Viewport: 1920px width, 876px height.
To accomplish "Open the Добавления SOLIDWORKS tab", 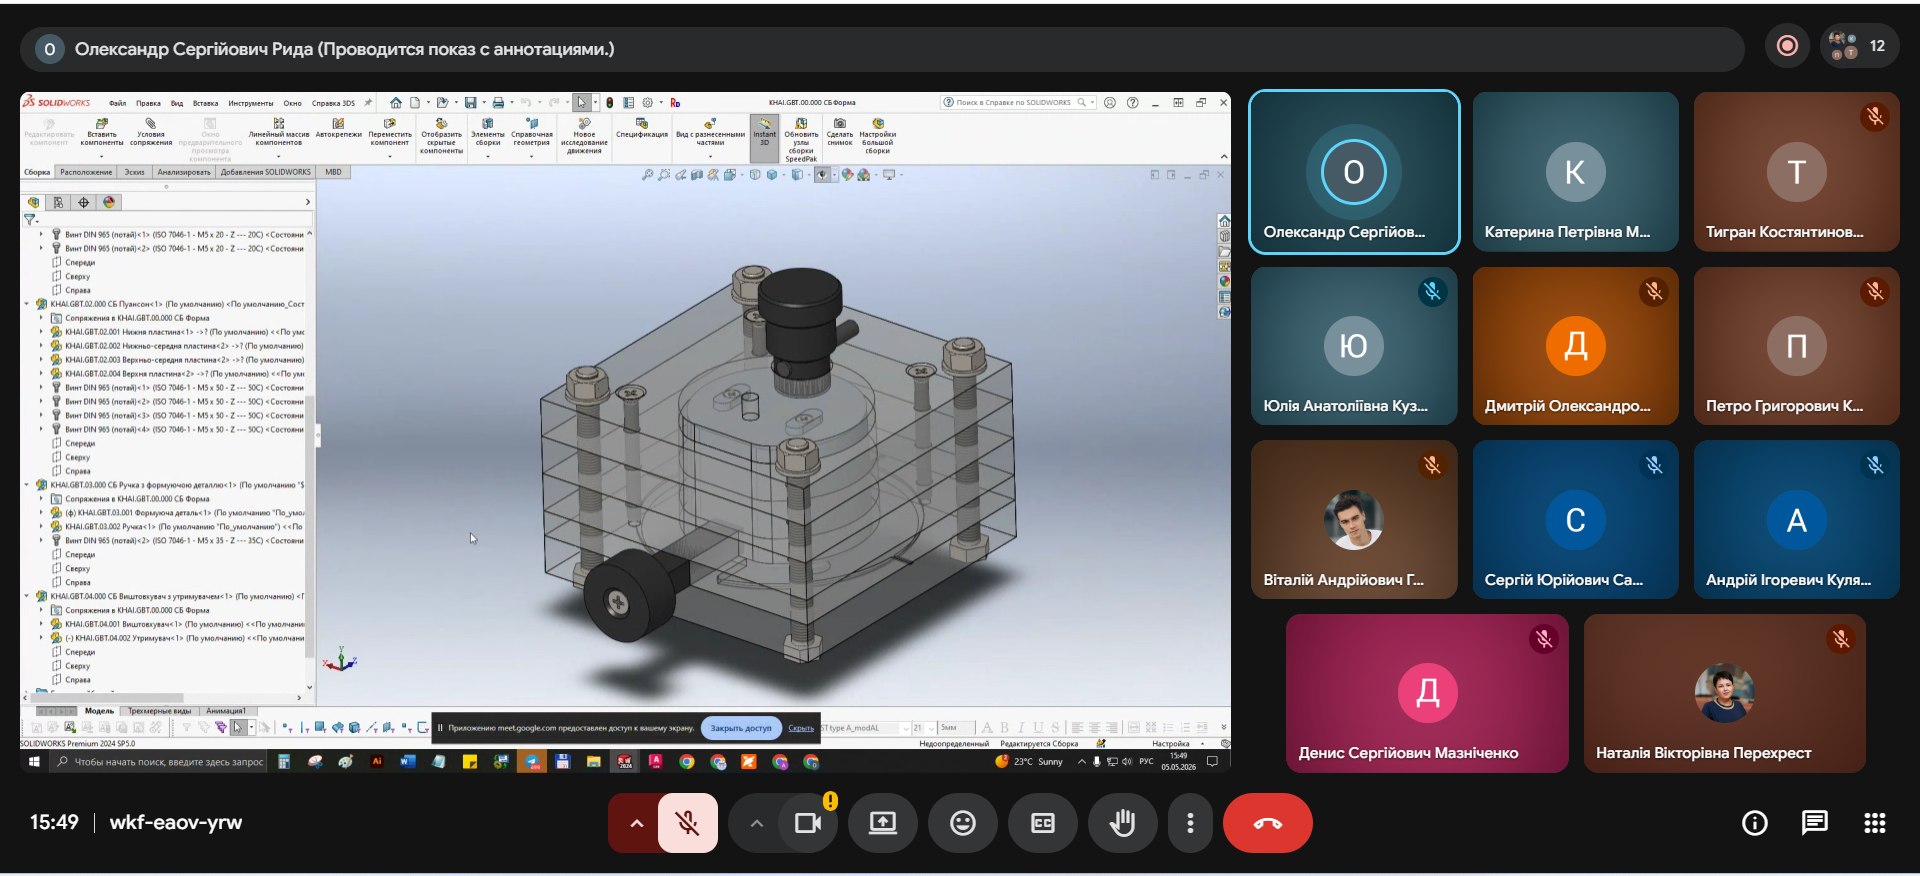I will (266, 172).
